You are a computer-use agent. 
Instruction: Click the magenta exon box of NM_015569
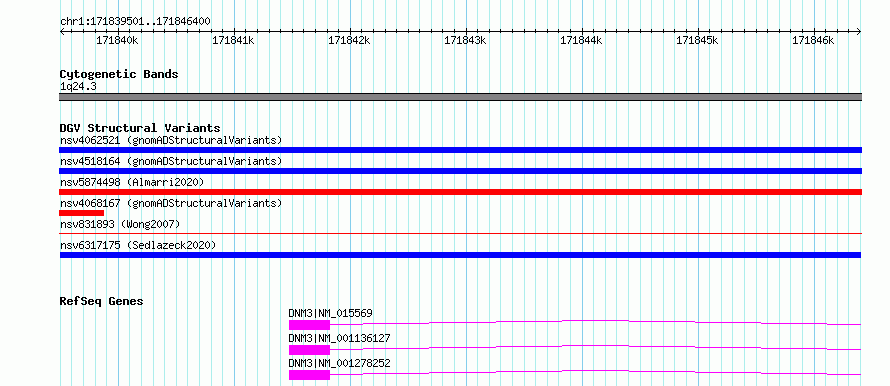(x=309, y=325)
